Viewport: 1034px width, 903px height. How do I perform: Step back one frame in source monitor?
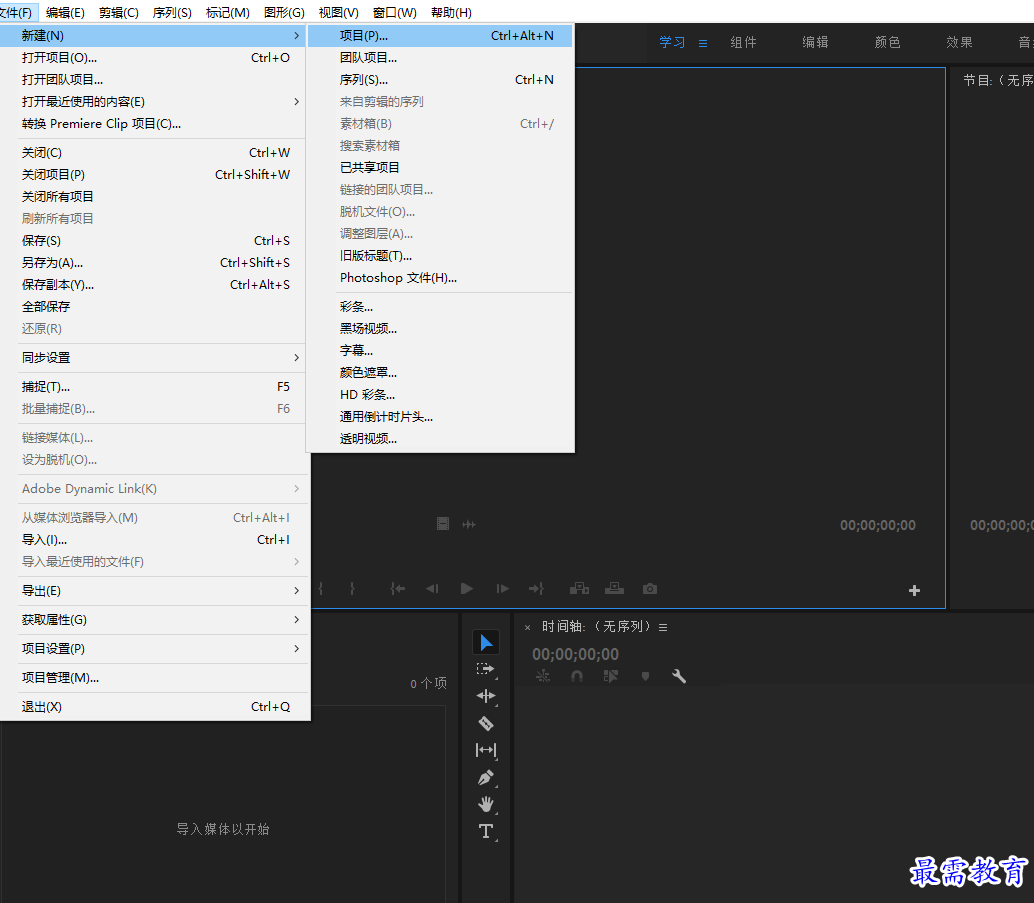(433, 588)
